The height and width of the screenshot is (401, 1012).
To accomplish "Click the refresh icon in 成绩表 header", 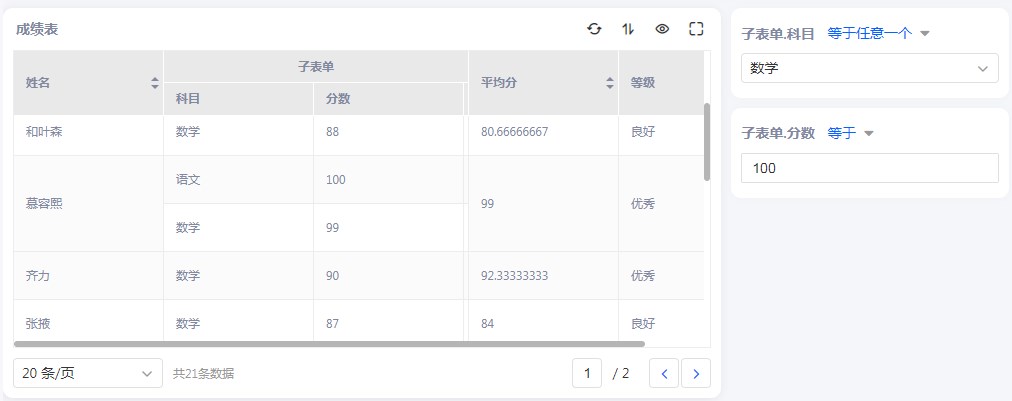I will (x=594, y=29).
